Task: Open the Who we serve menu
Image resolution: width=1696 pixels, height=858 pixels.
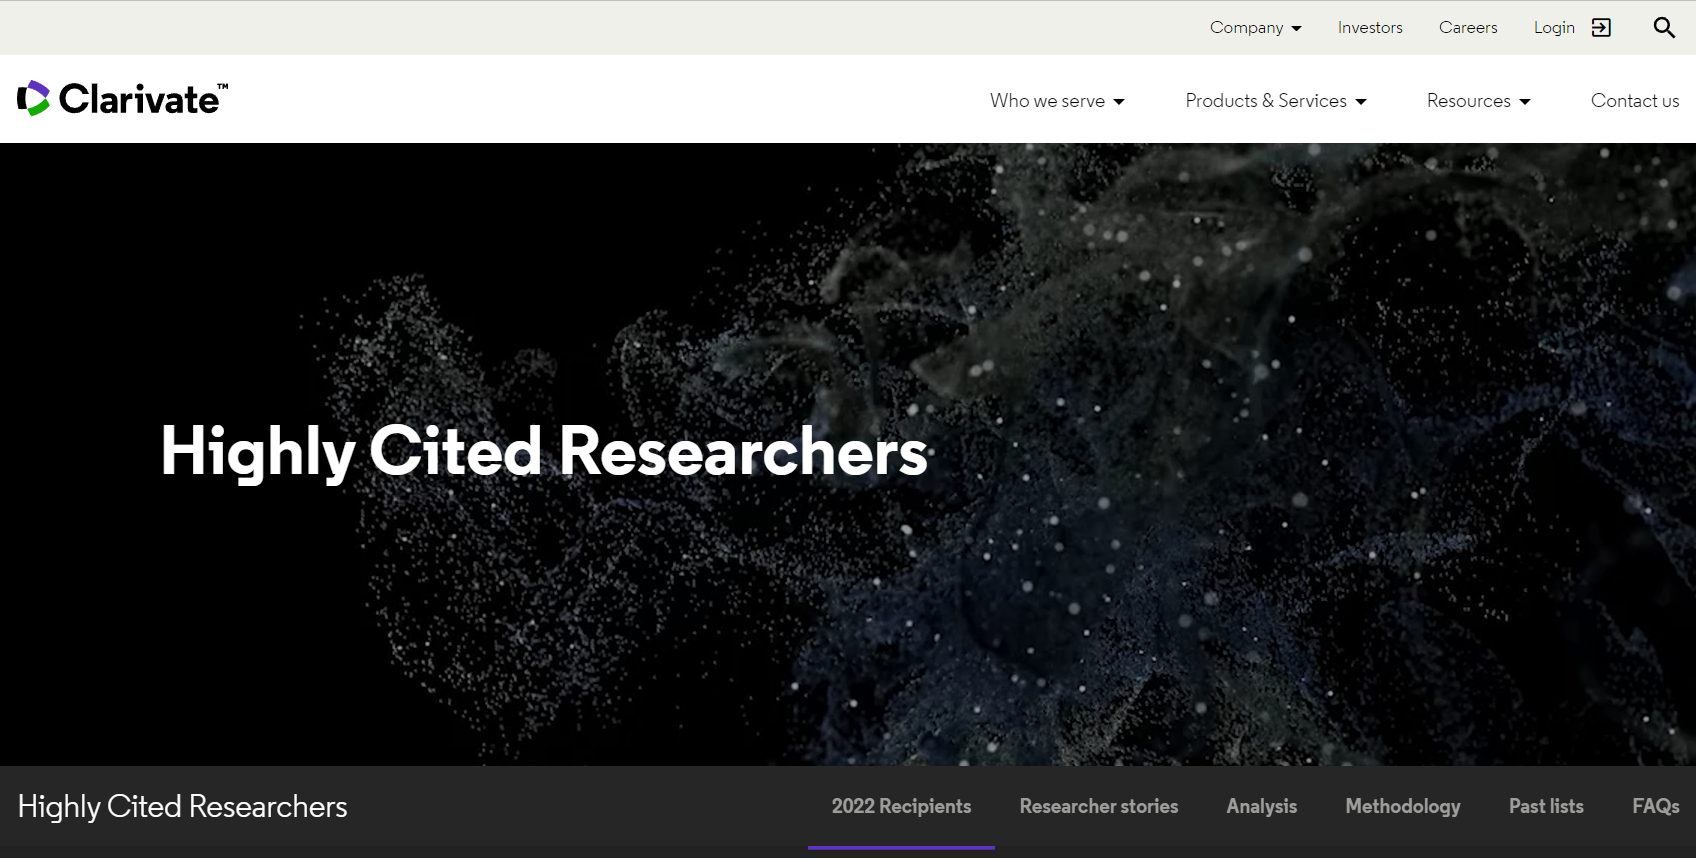Action: (x=1057, y=101)
